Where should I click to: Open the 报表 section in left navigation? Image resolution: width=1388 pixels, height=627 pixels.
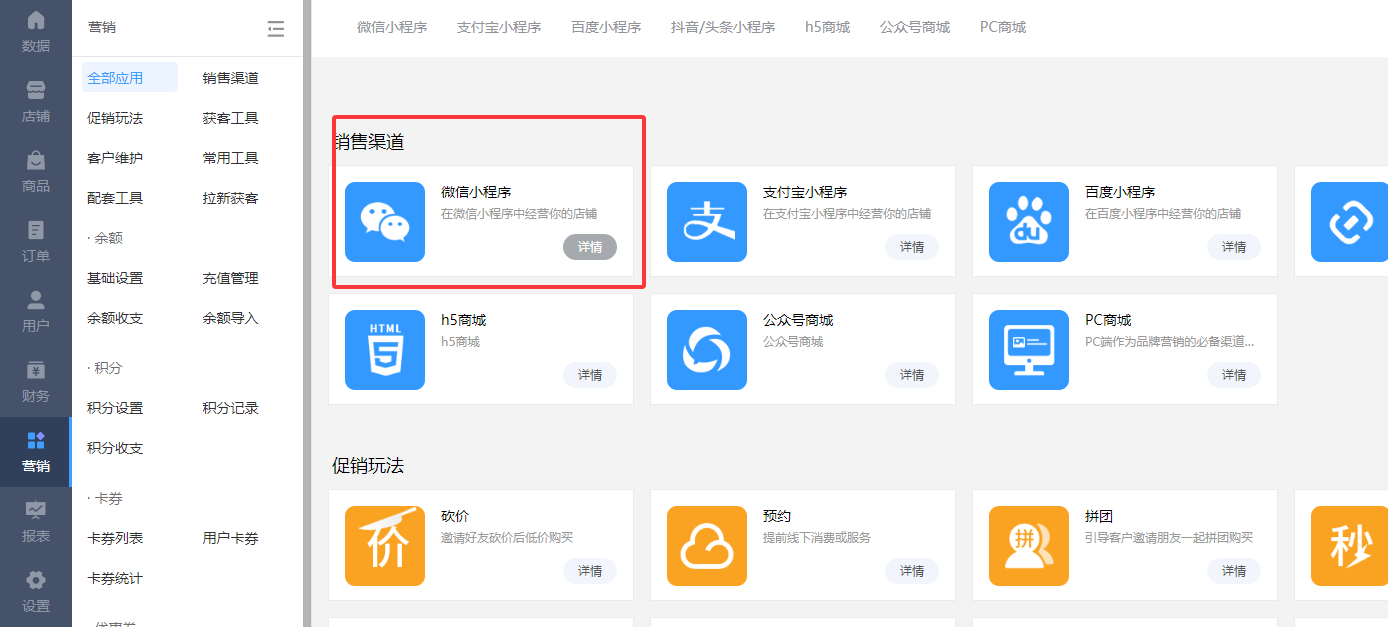pos(36,522)
